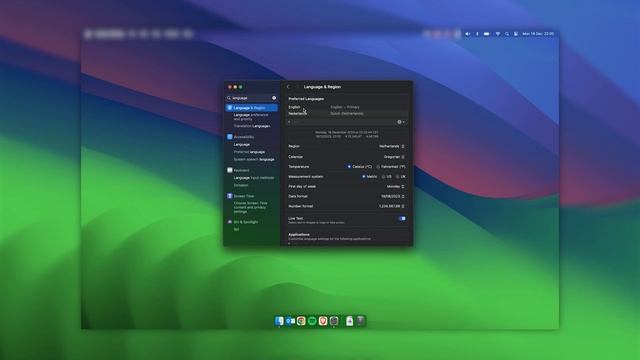
Task: Open System speech language result
Action: 254,159
